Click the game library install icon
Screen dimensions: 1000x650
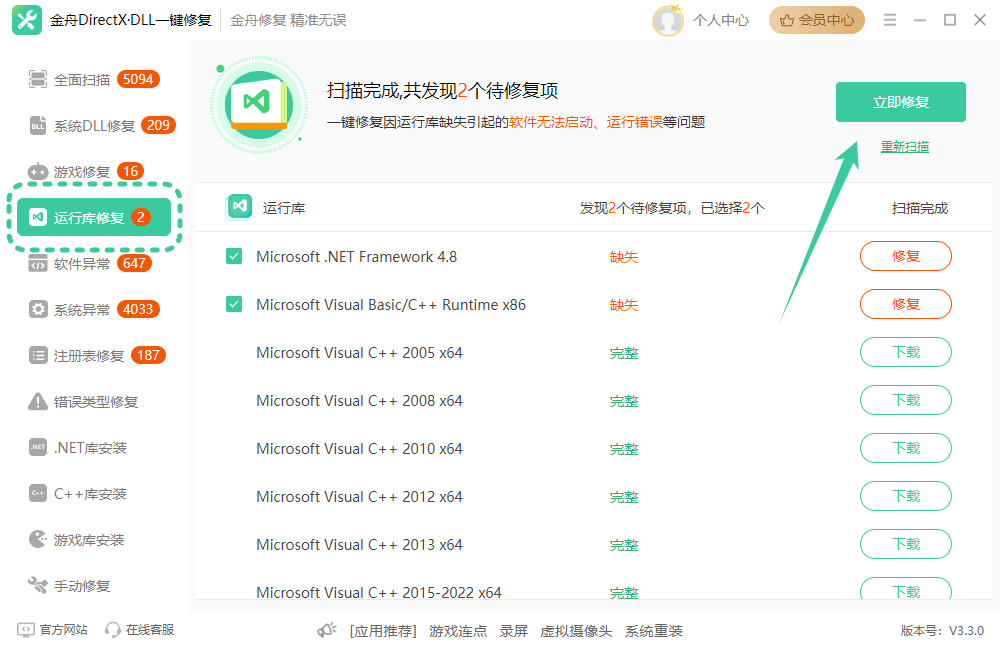(38, 539)
